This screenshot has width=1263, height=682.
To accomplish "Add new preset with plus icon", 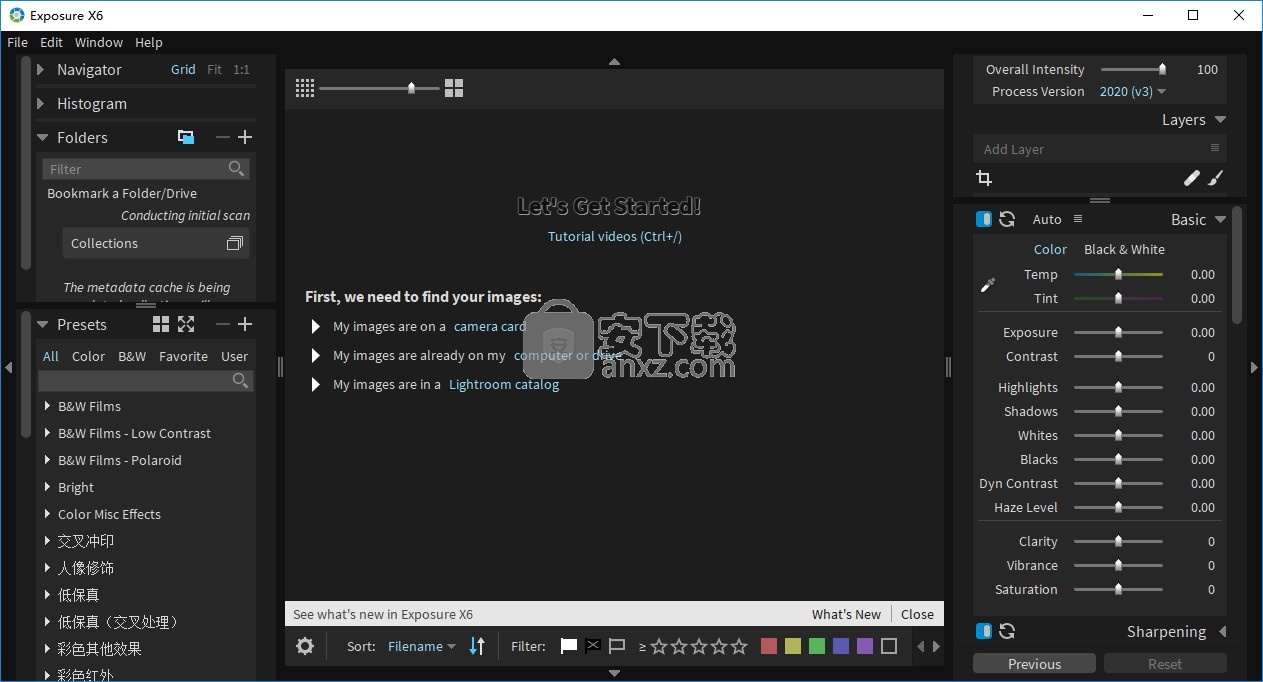I will [x=245, y=324].
